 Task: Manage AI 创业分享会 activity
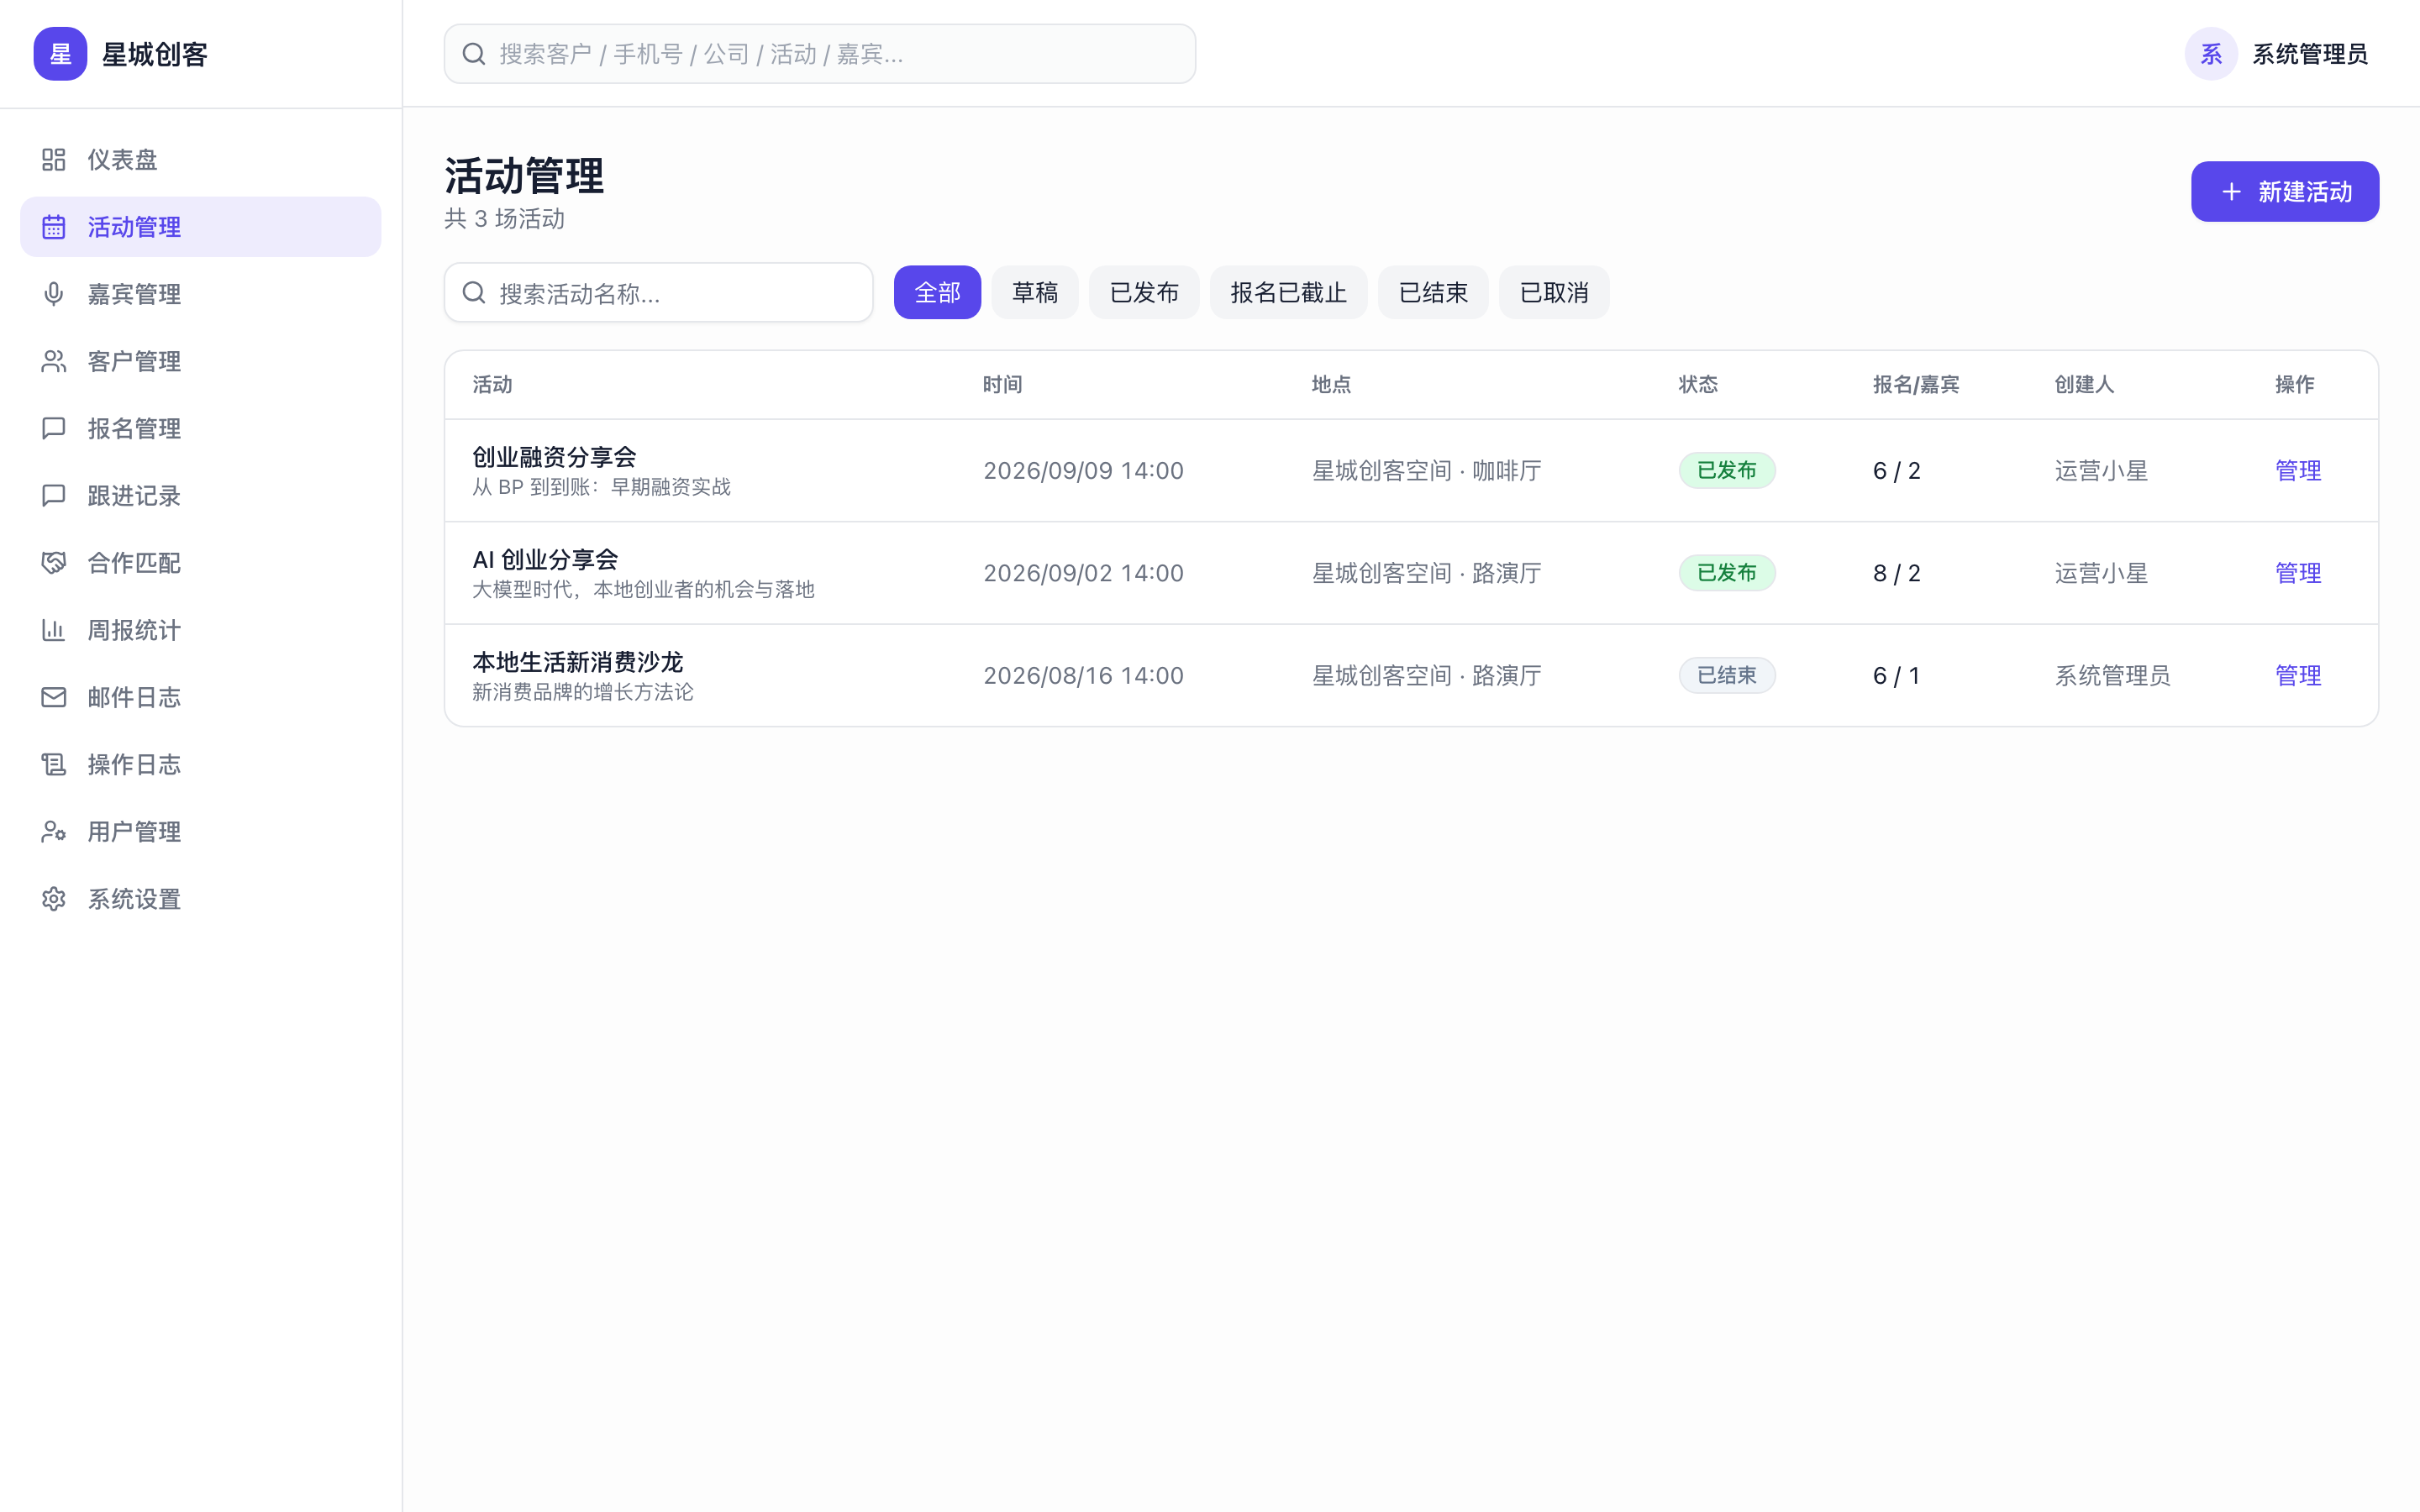point(2298,573)
